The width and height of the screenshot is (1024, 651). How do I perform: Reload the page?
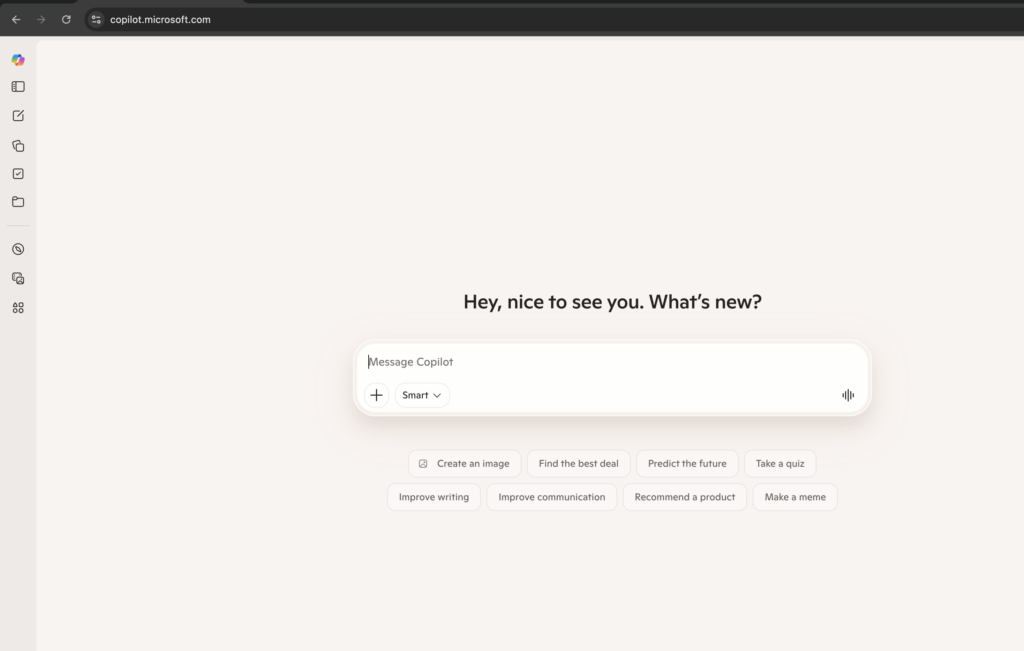[x=66, y=20]
